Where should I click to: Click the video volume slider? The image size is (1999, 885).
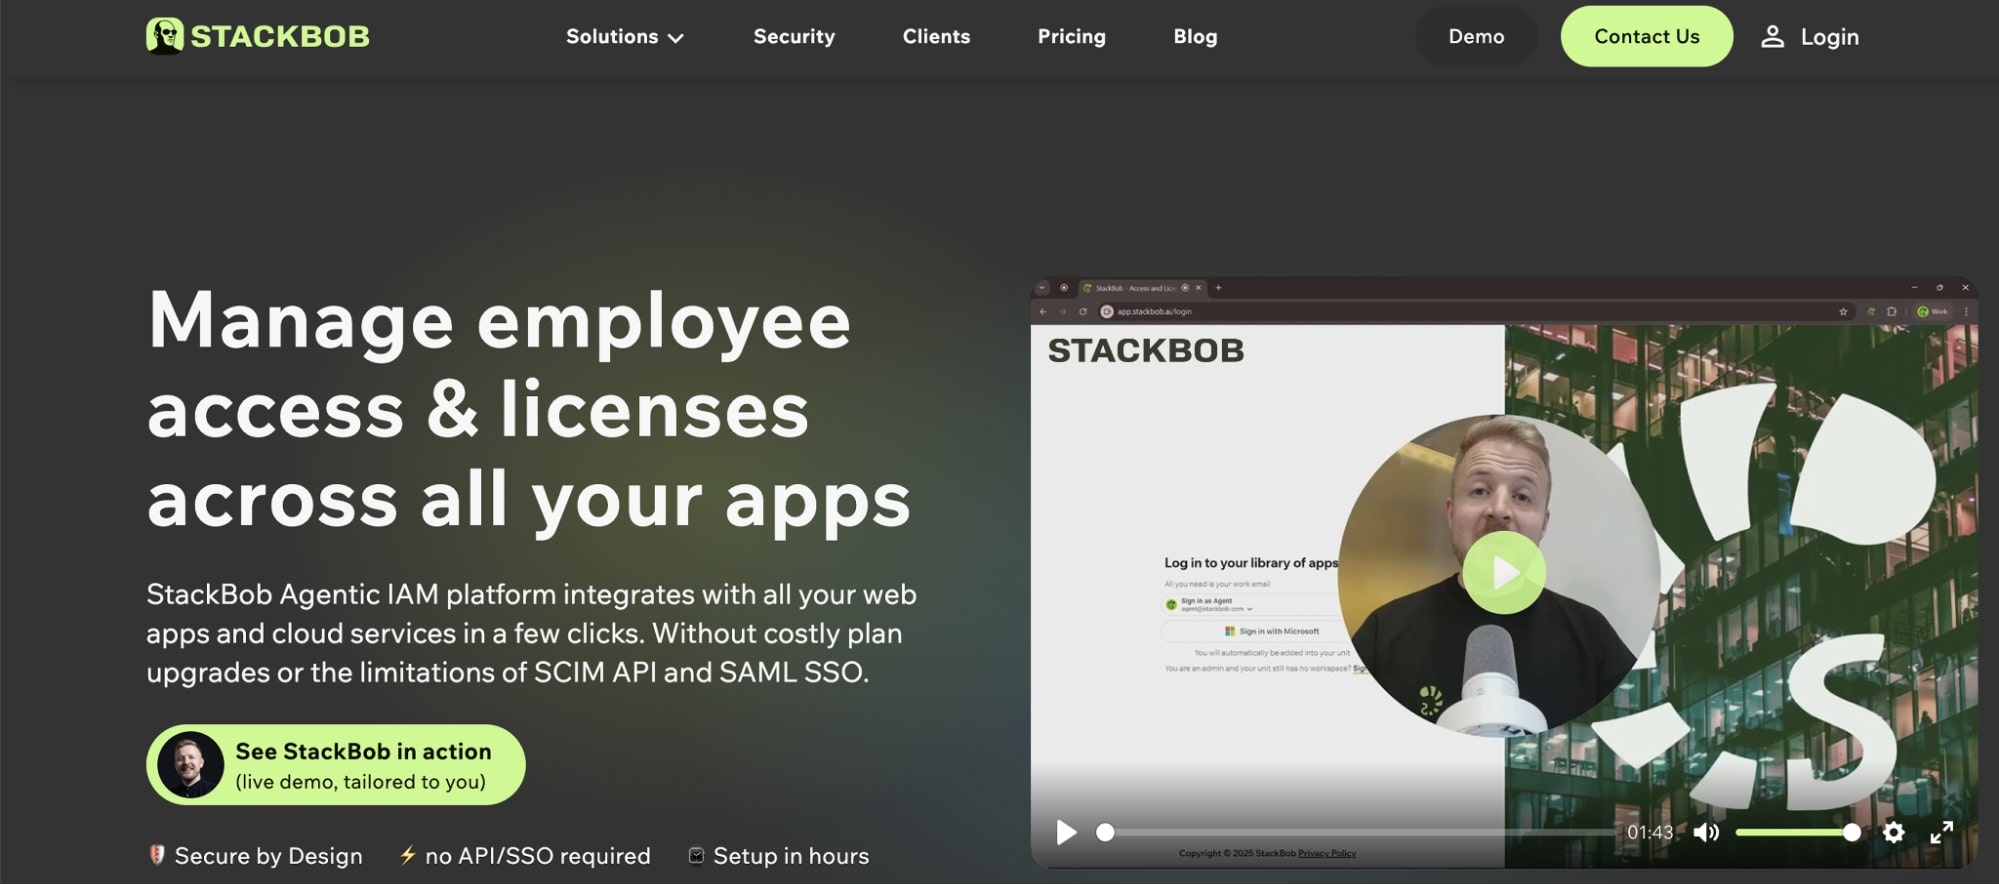tap(1797, 832)
